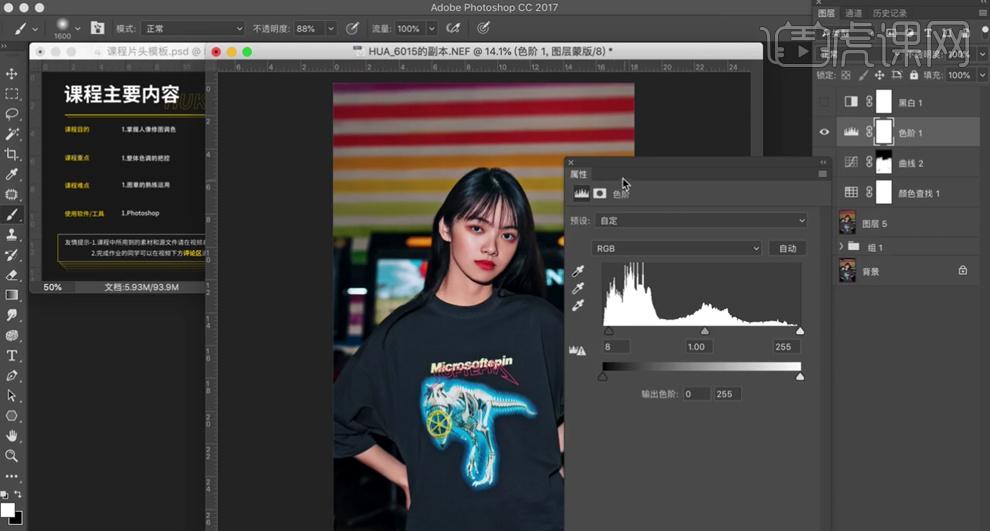Viewport: 990px width, 531px height.
Task: Select the Zoom magnifier tool
Action: (x=11, y=456)
